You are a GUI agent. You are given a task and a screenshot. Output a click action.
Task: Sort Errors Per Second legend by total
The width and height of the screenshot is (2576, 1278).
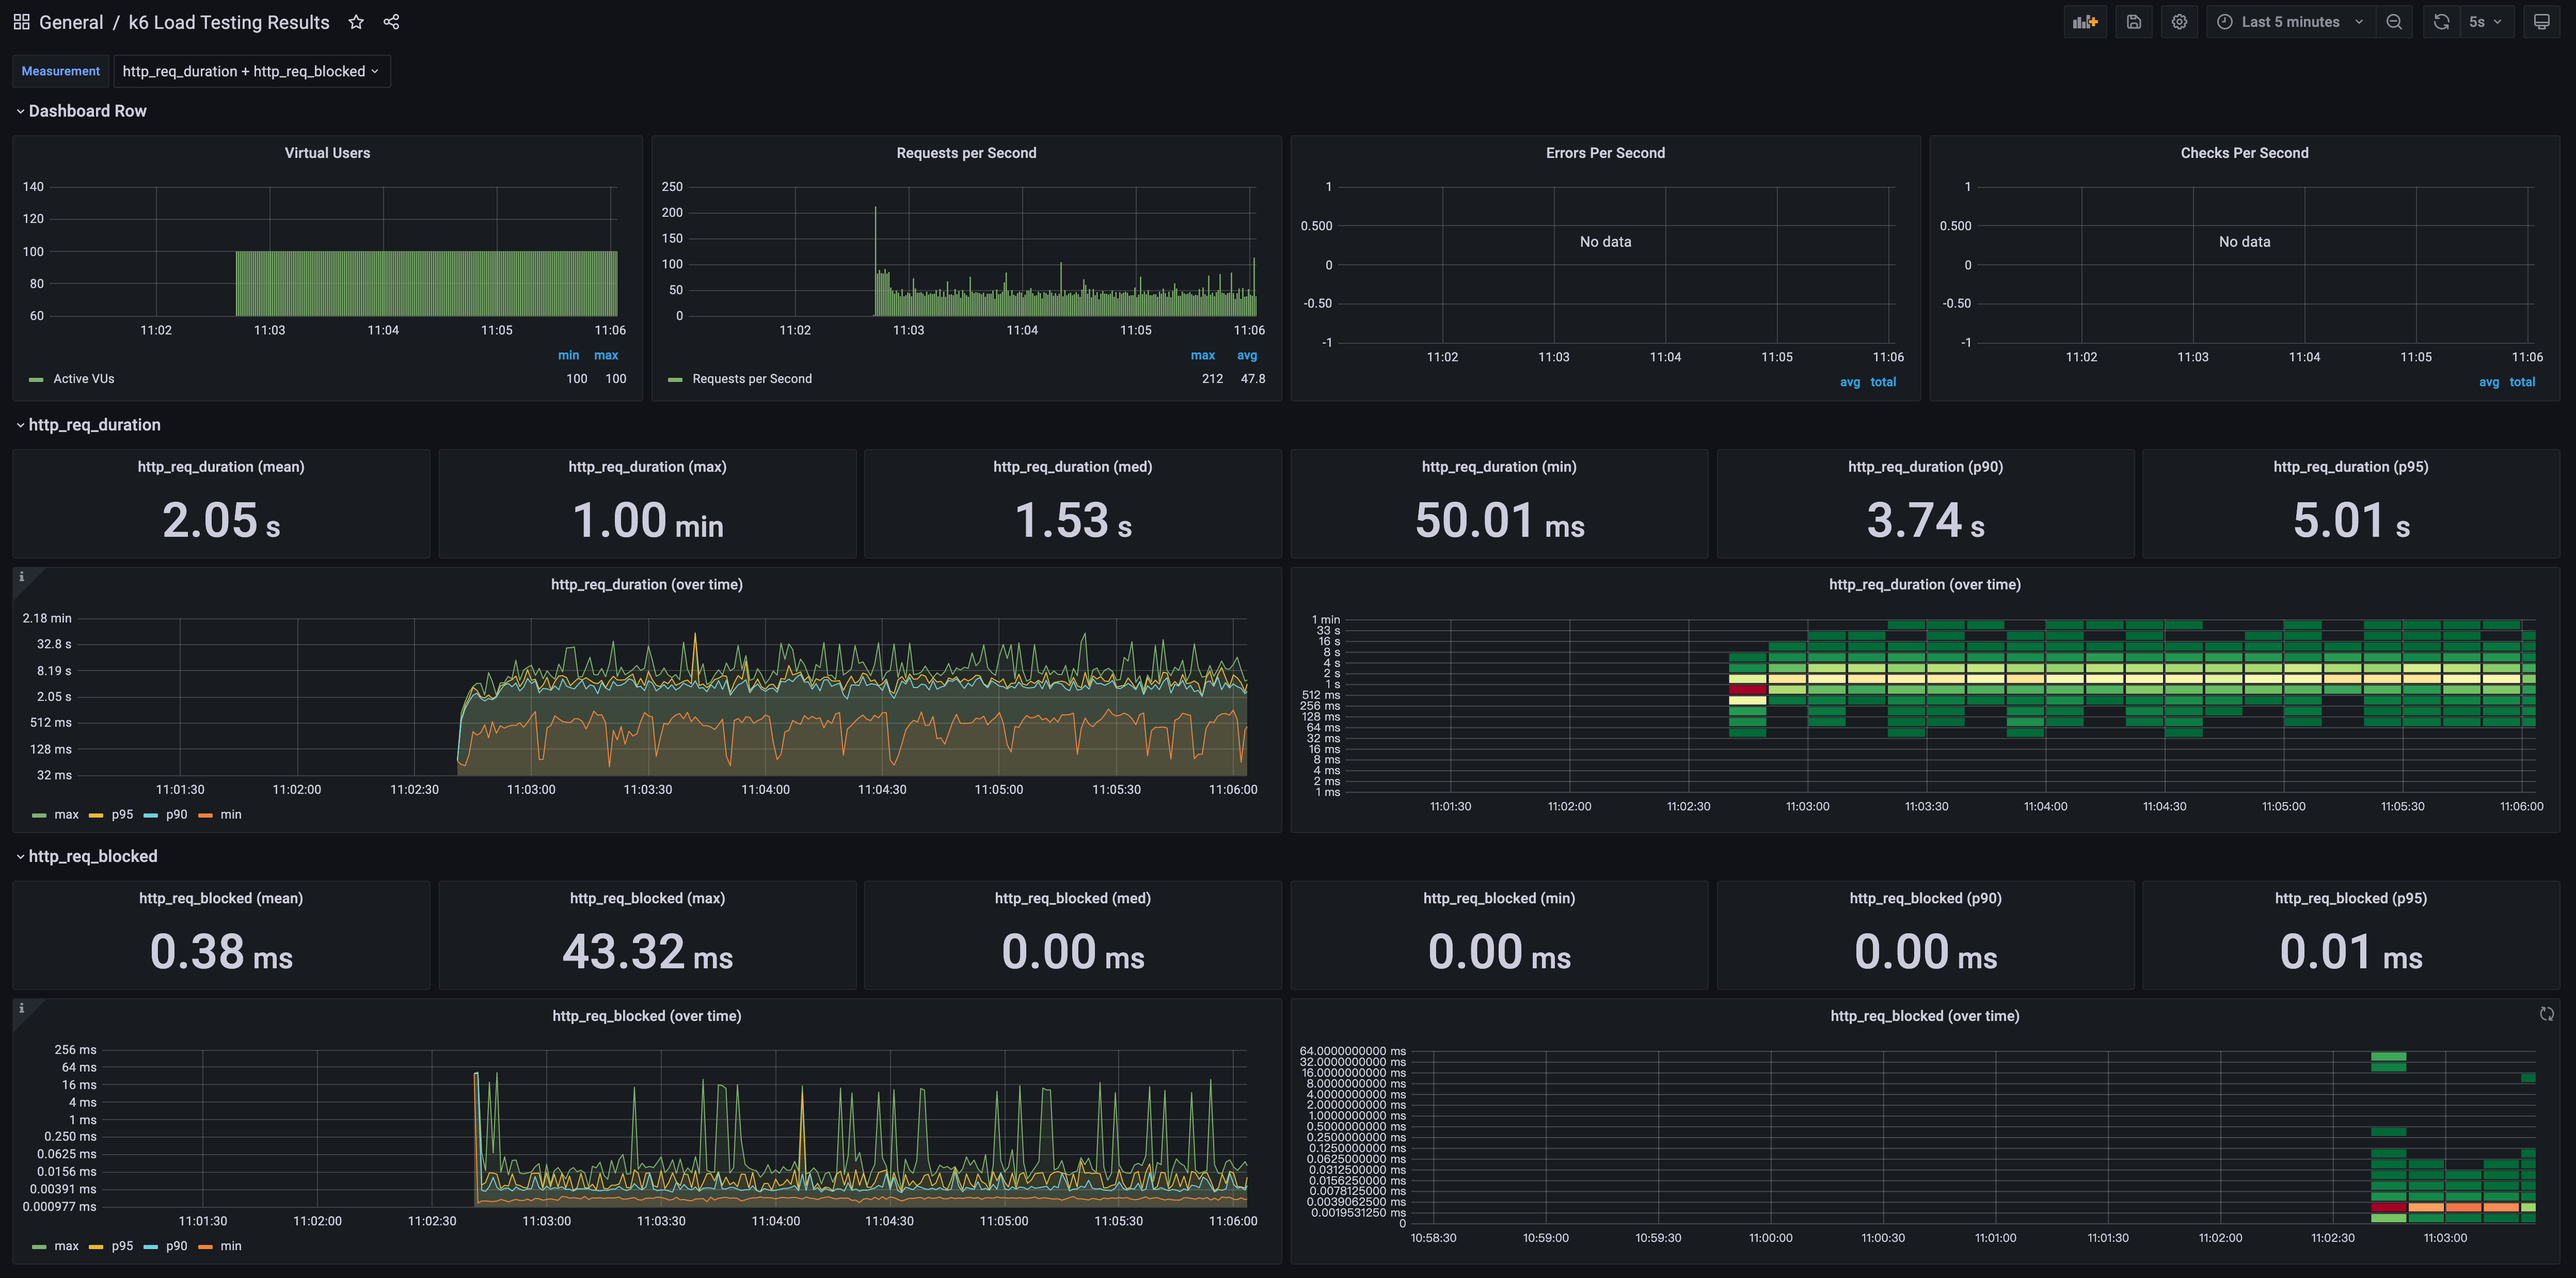tap(1883, 382)
